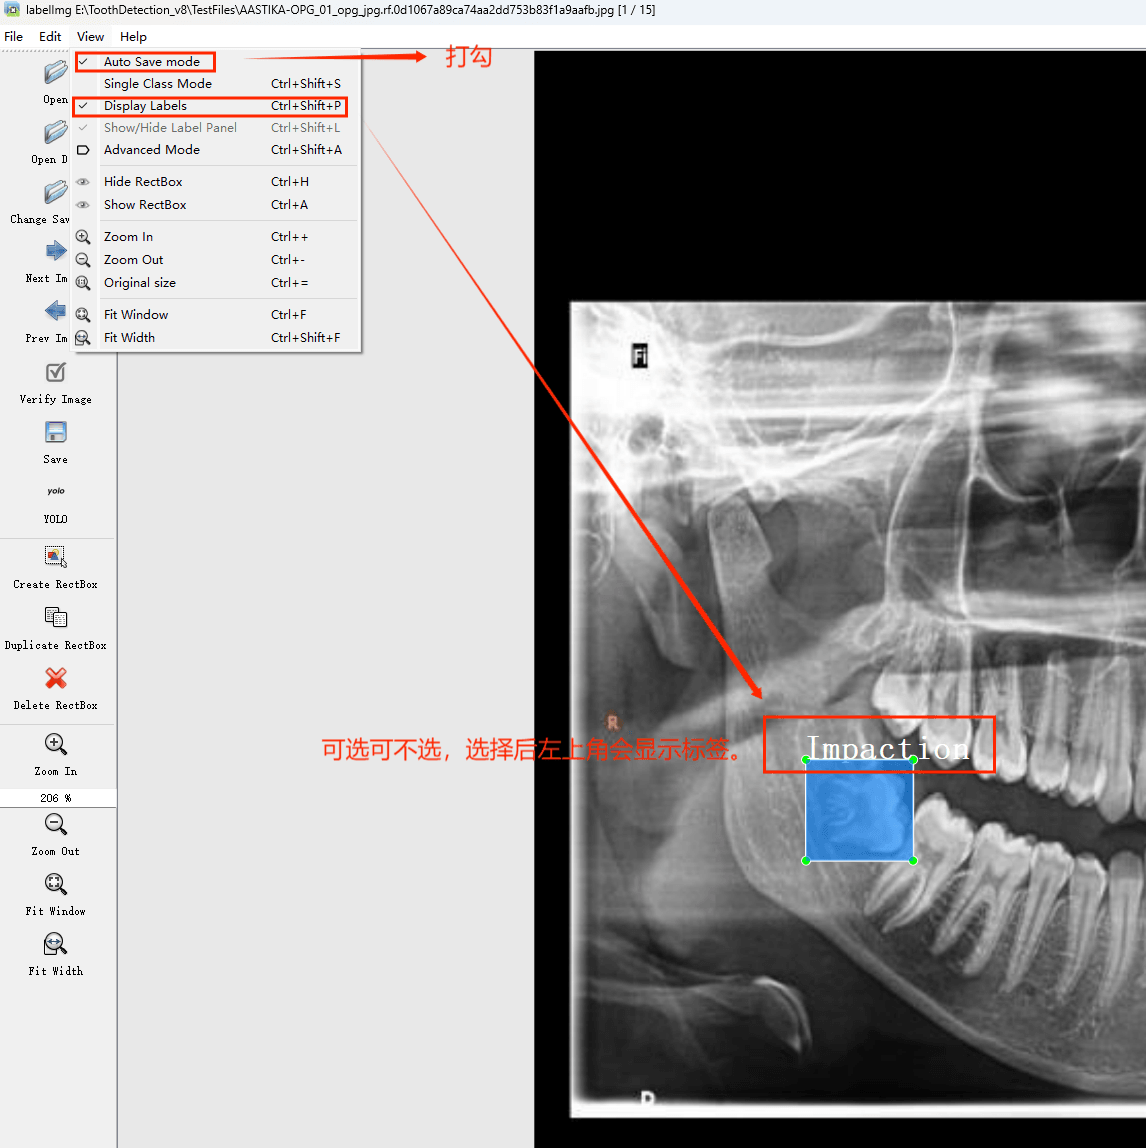Click the bottom-right green box handle

click(913, 861)
